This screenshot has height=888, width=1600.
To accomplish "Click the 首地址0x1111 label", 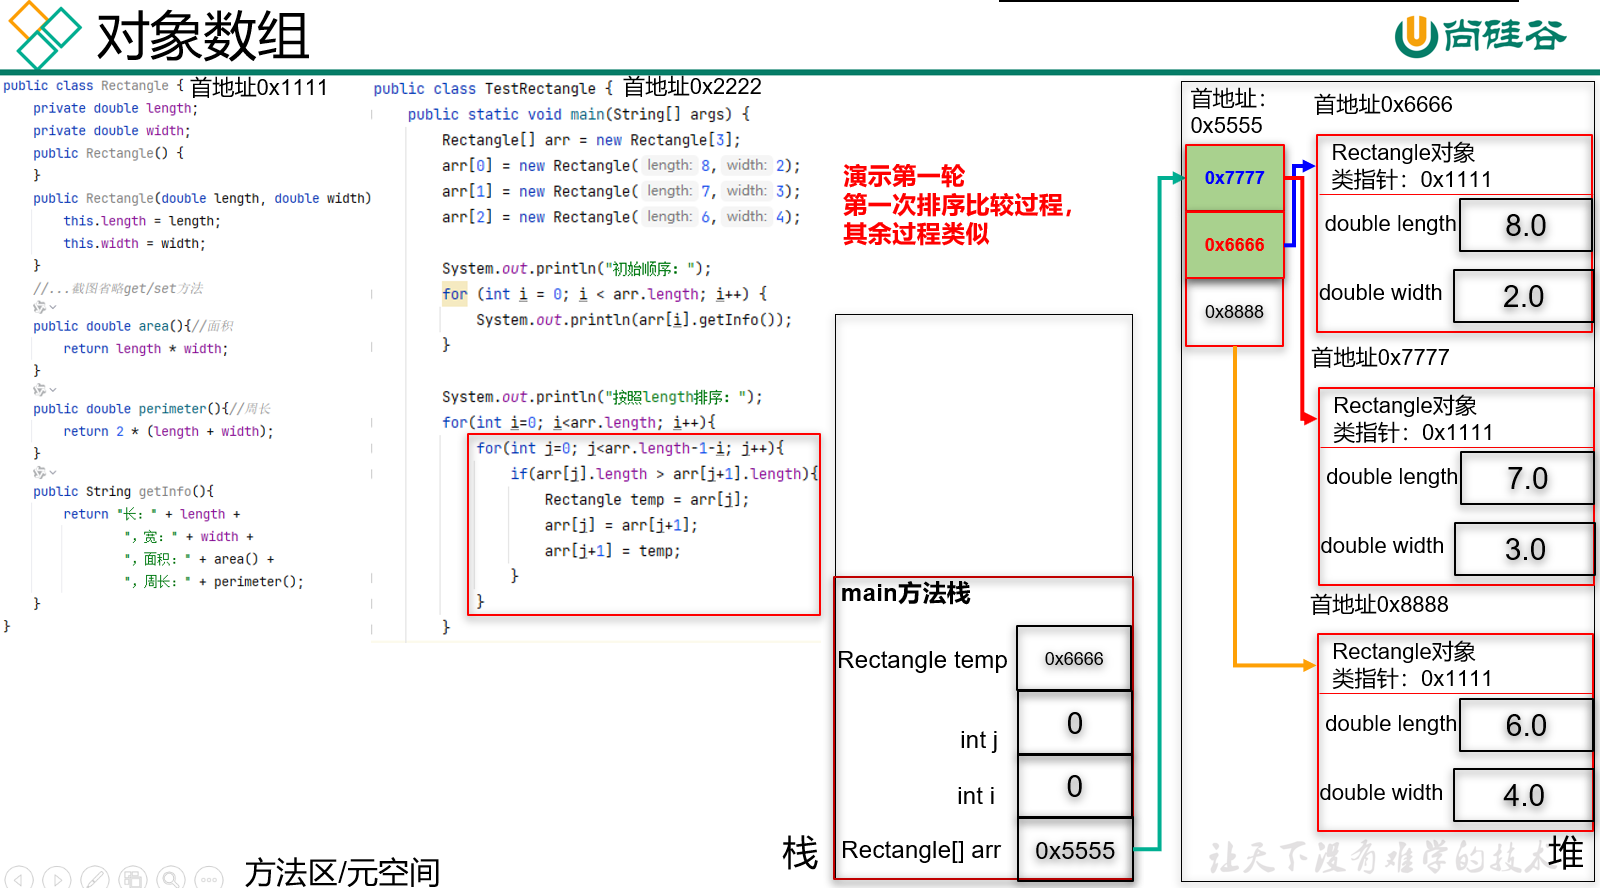I will tap(259, 87).
